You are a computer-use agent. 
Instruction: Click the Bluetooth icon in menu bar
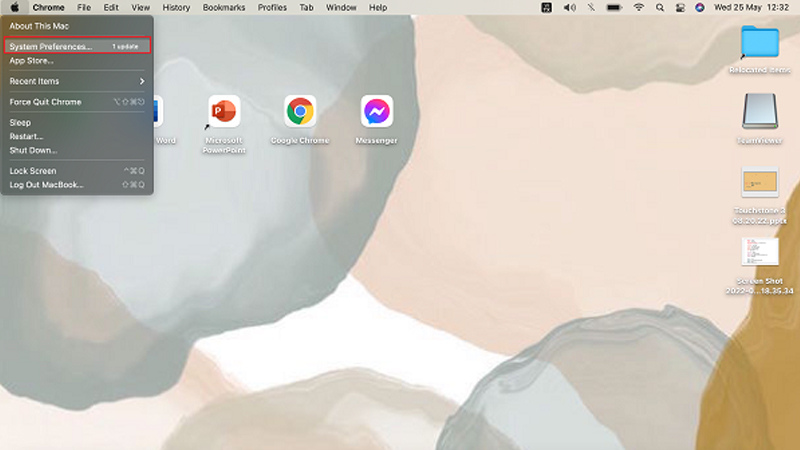(591, 8)
